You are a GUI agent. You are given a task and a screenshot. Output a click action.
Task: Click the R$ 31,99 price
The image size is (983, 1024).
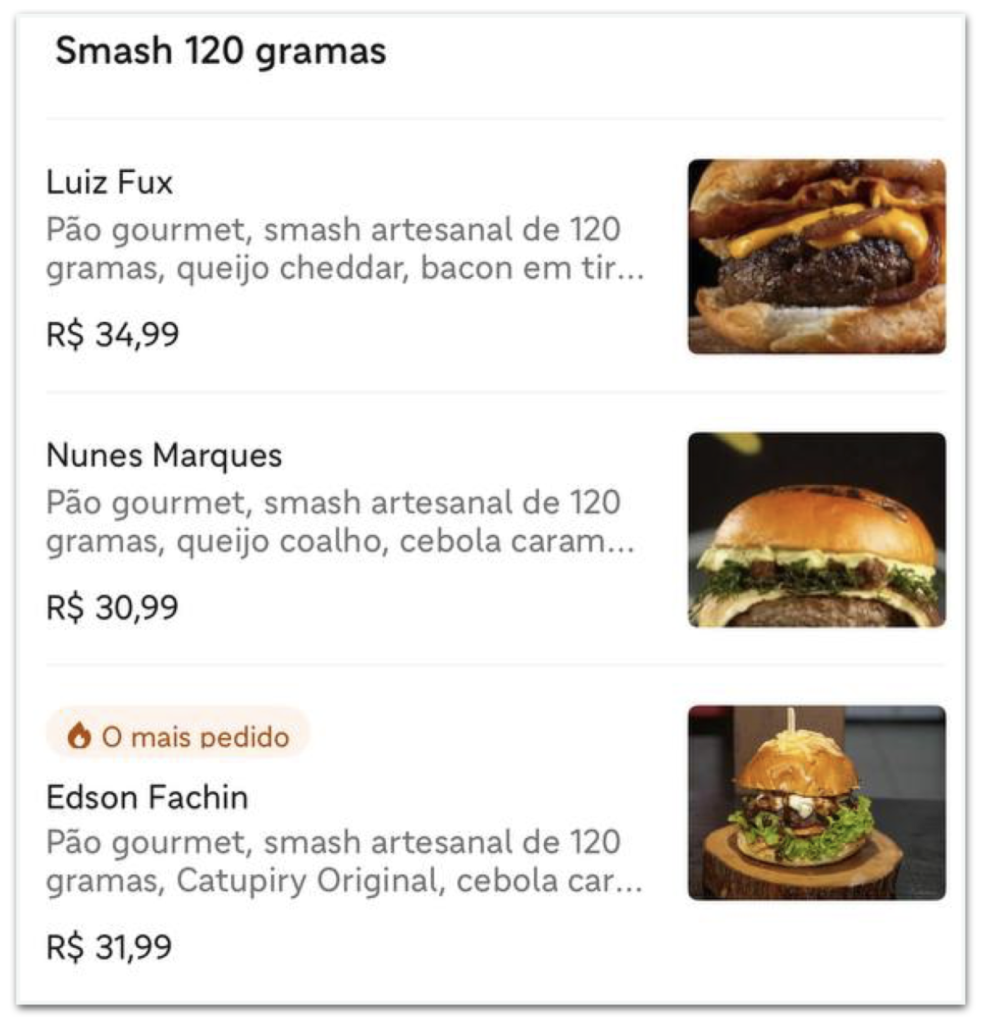click(109, 947)
